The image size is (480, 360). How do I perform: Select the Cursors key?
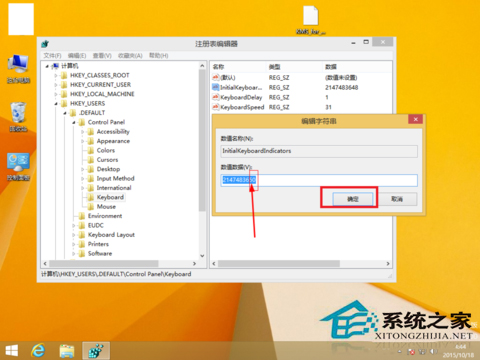pyautogui.click(x=107, y=160)
